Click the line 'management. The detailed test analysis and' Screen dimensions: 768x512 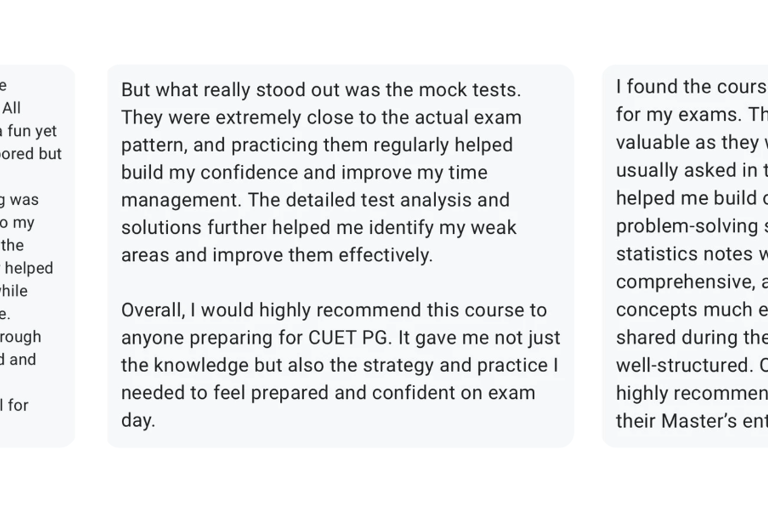coord(315,200)
